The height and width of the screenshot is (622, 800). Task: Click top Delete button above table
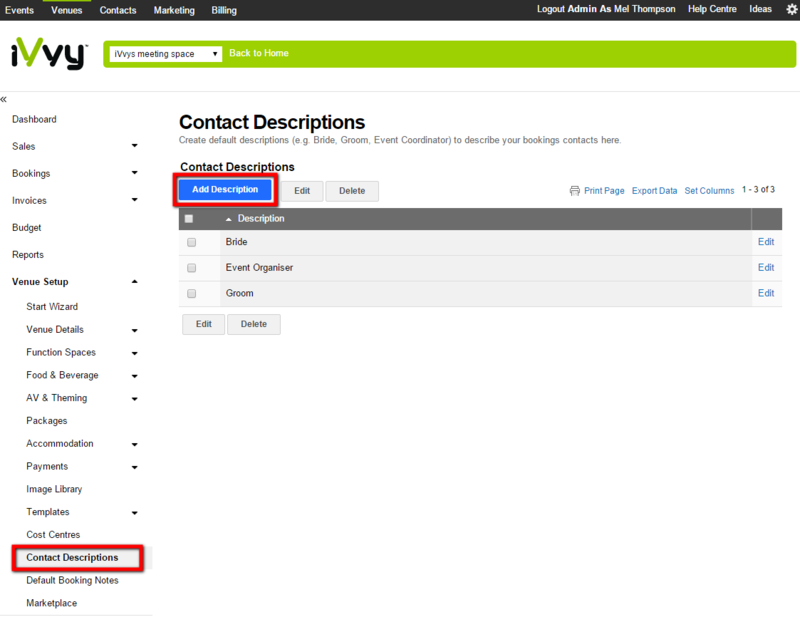[352, 191]
